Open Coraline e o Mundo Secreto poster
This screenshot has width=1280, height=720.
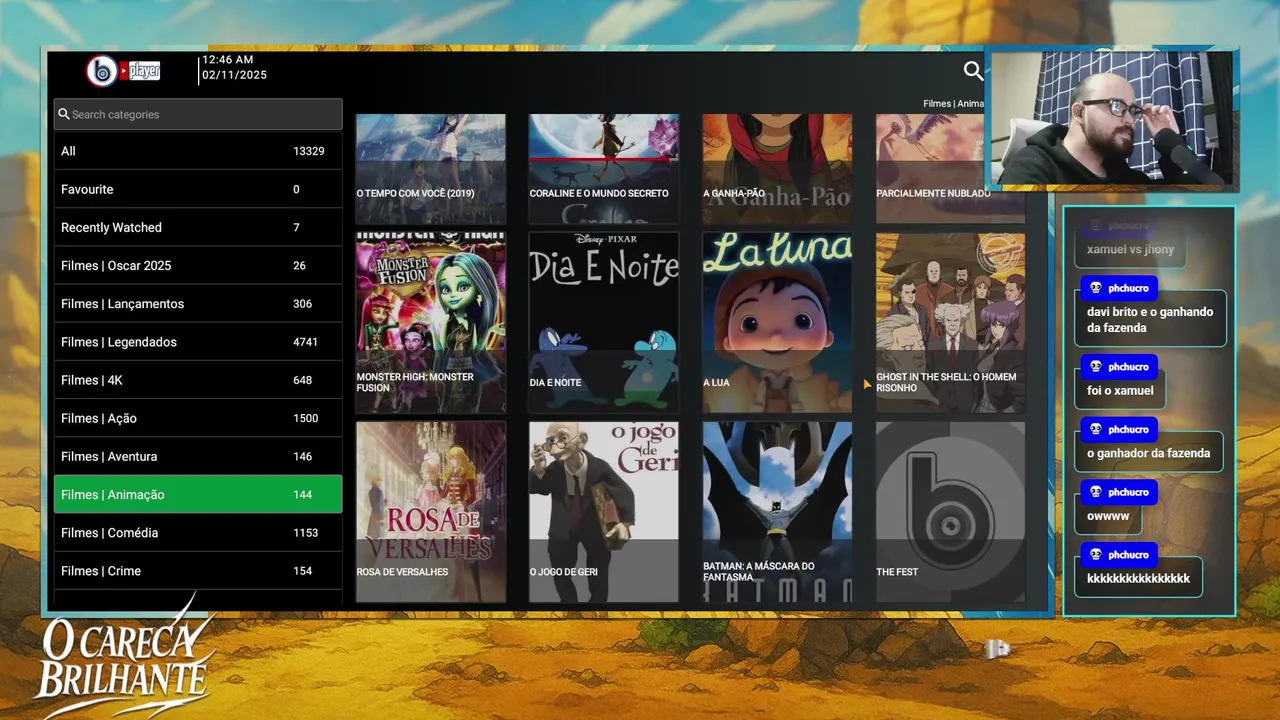click(x=604, y=168)
